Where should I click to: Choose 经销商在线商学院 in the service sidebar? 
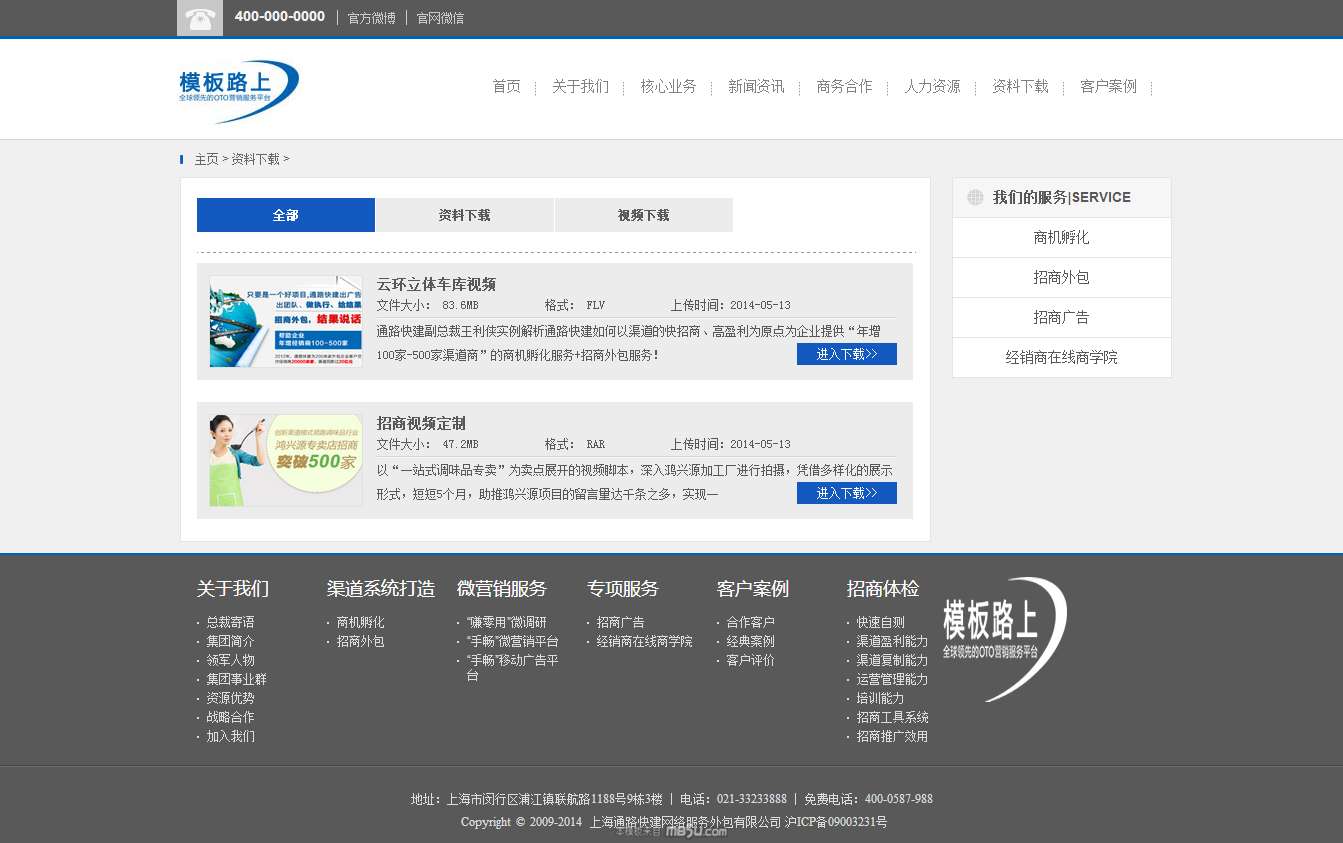1061,358
